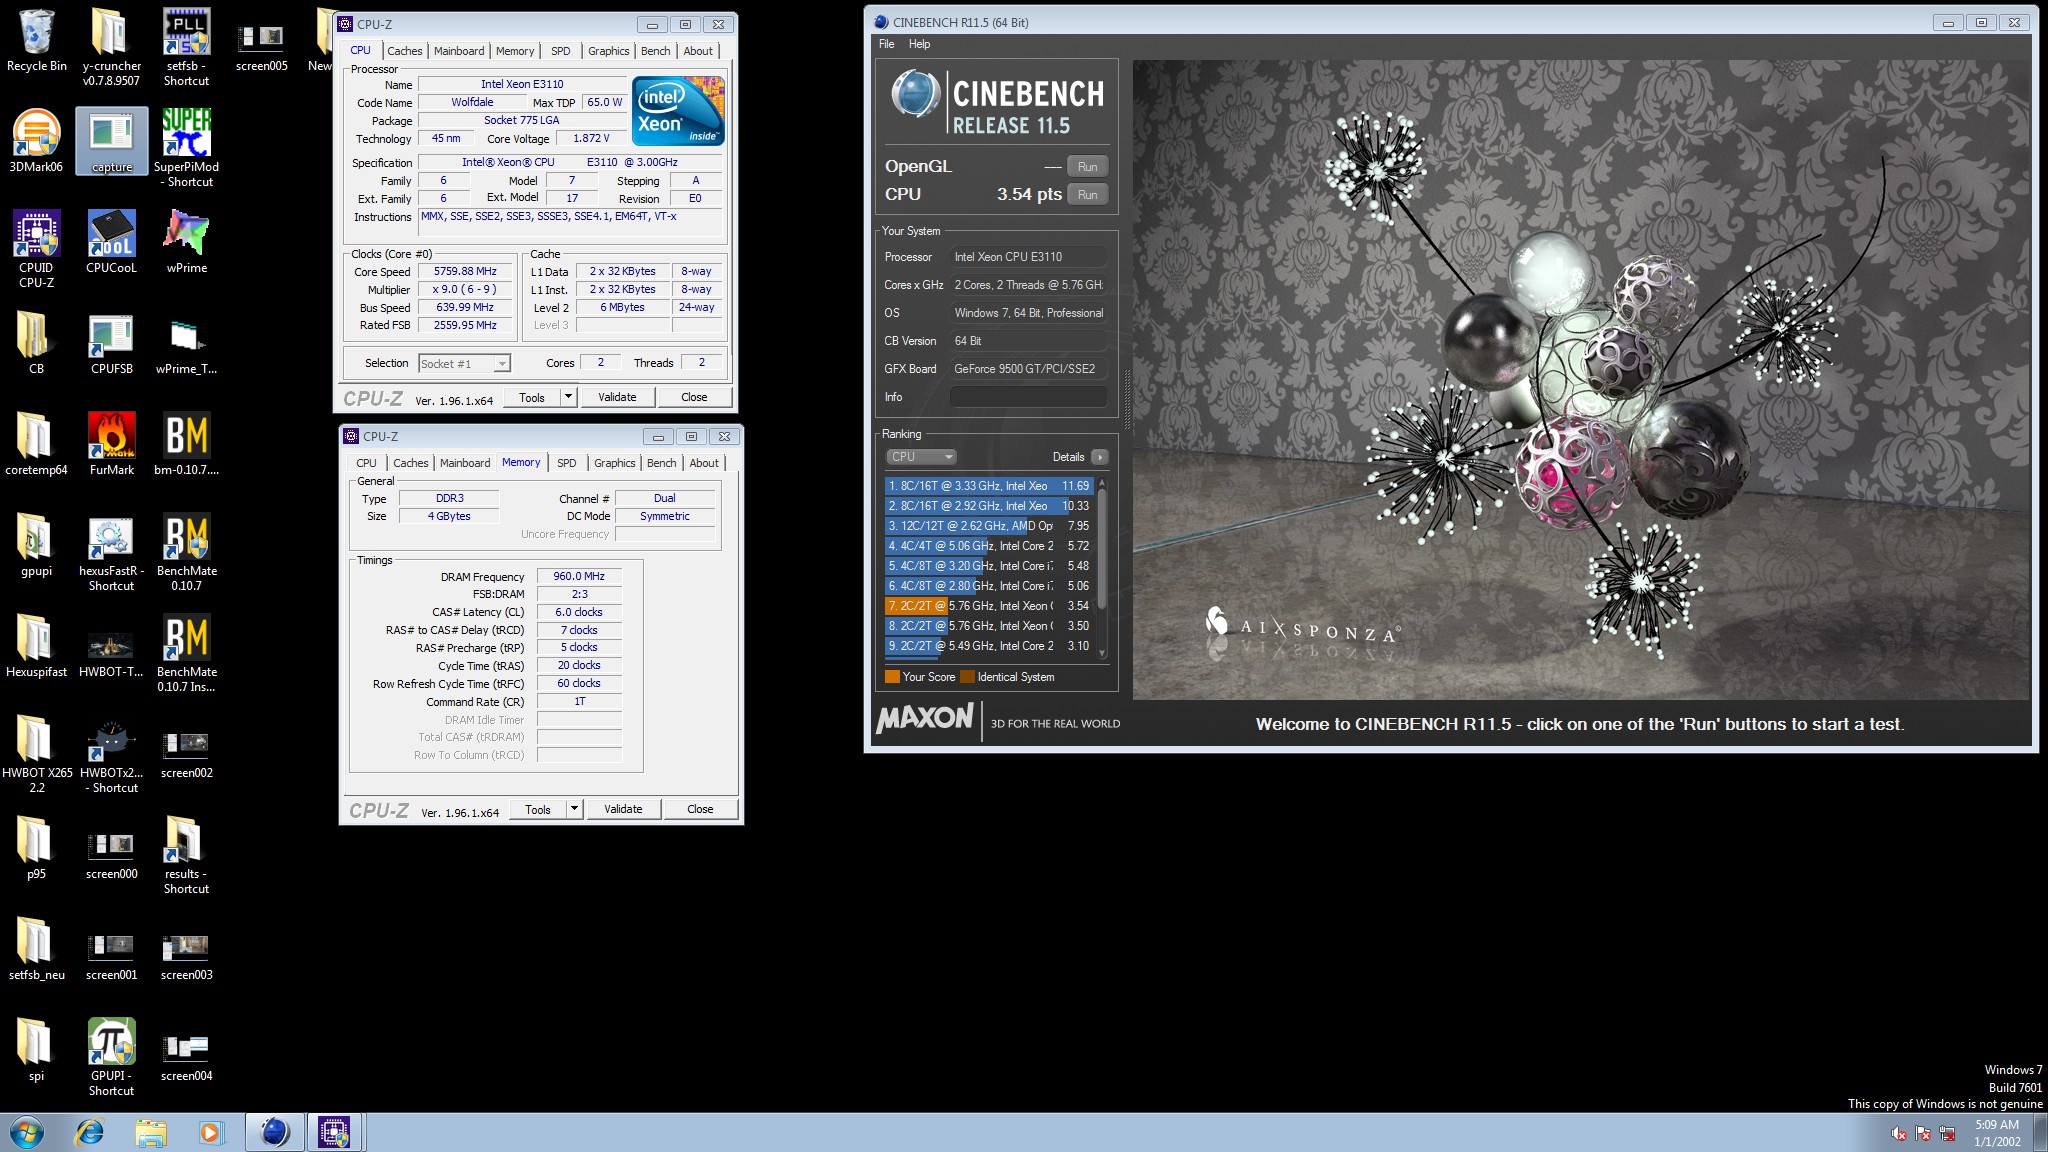
Task: Open the BenchMate 0.10.7 desktop icon
Action: 186,553
